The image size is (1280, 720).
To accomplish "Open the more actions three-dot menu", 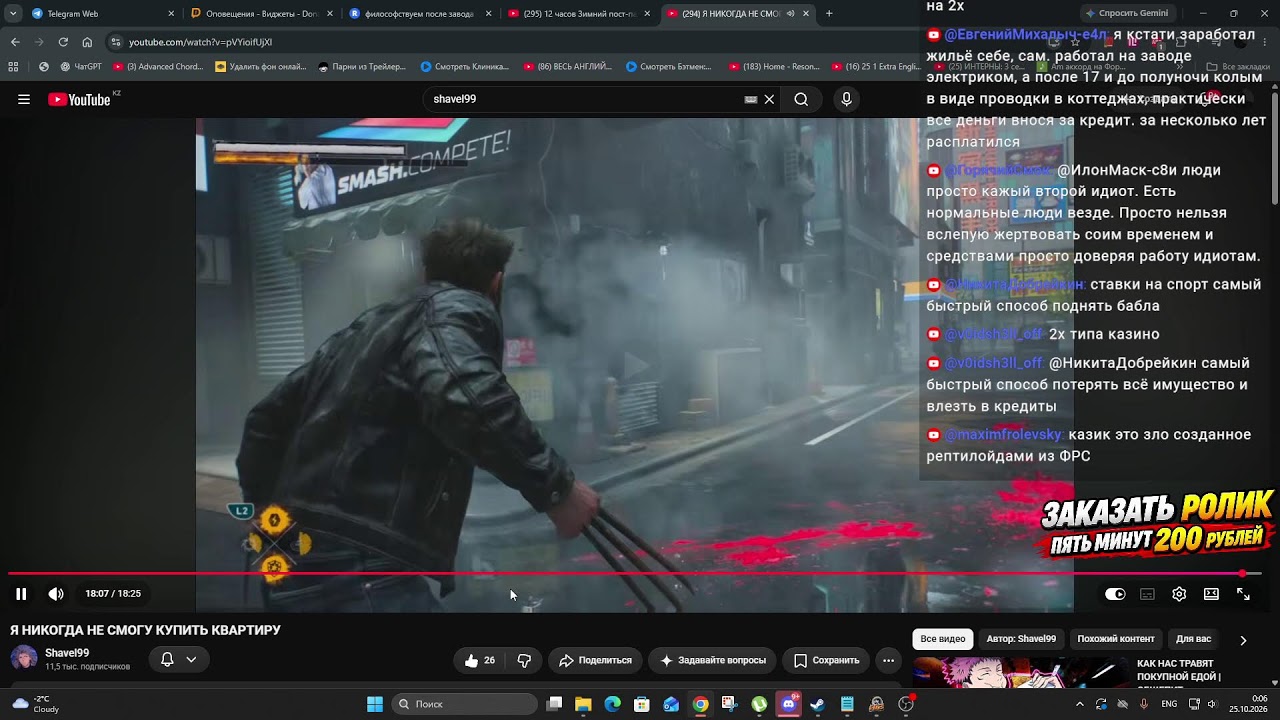I will tap(888, 660).
